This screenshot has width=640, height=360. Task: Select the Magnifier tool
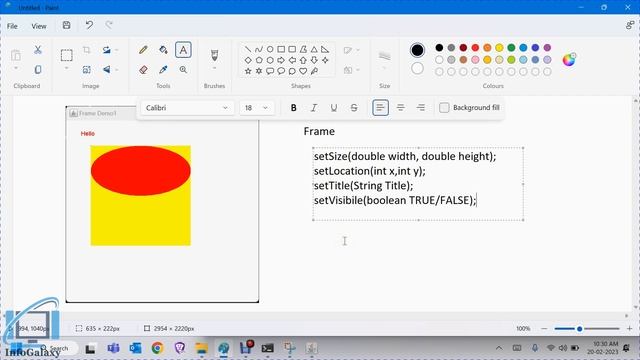183,70
